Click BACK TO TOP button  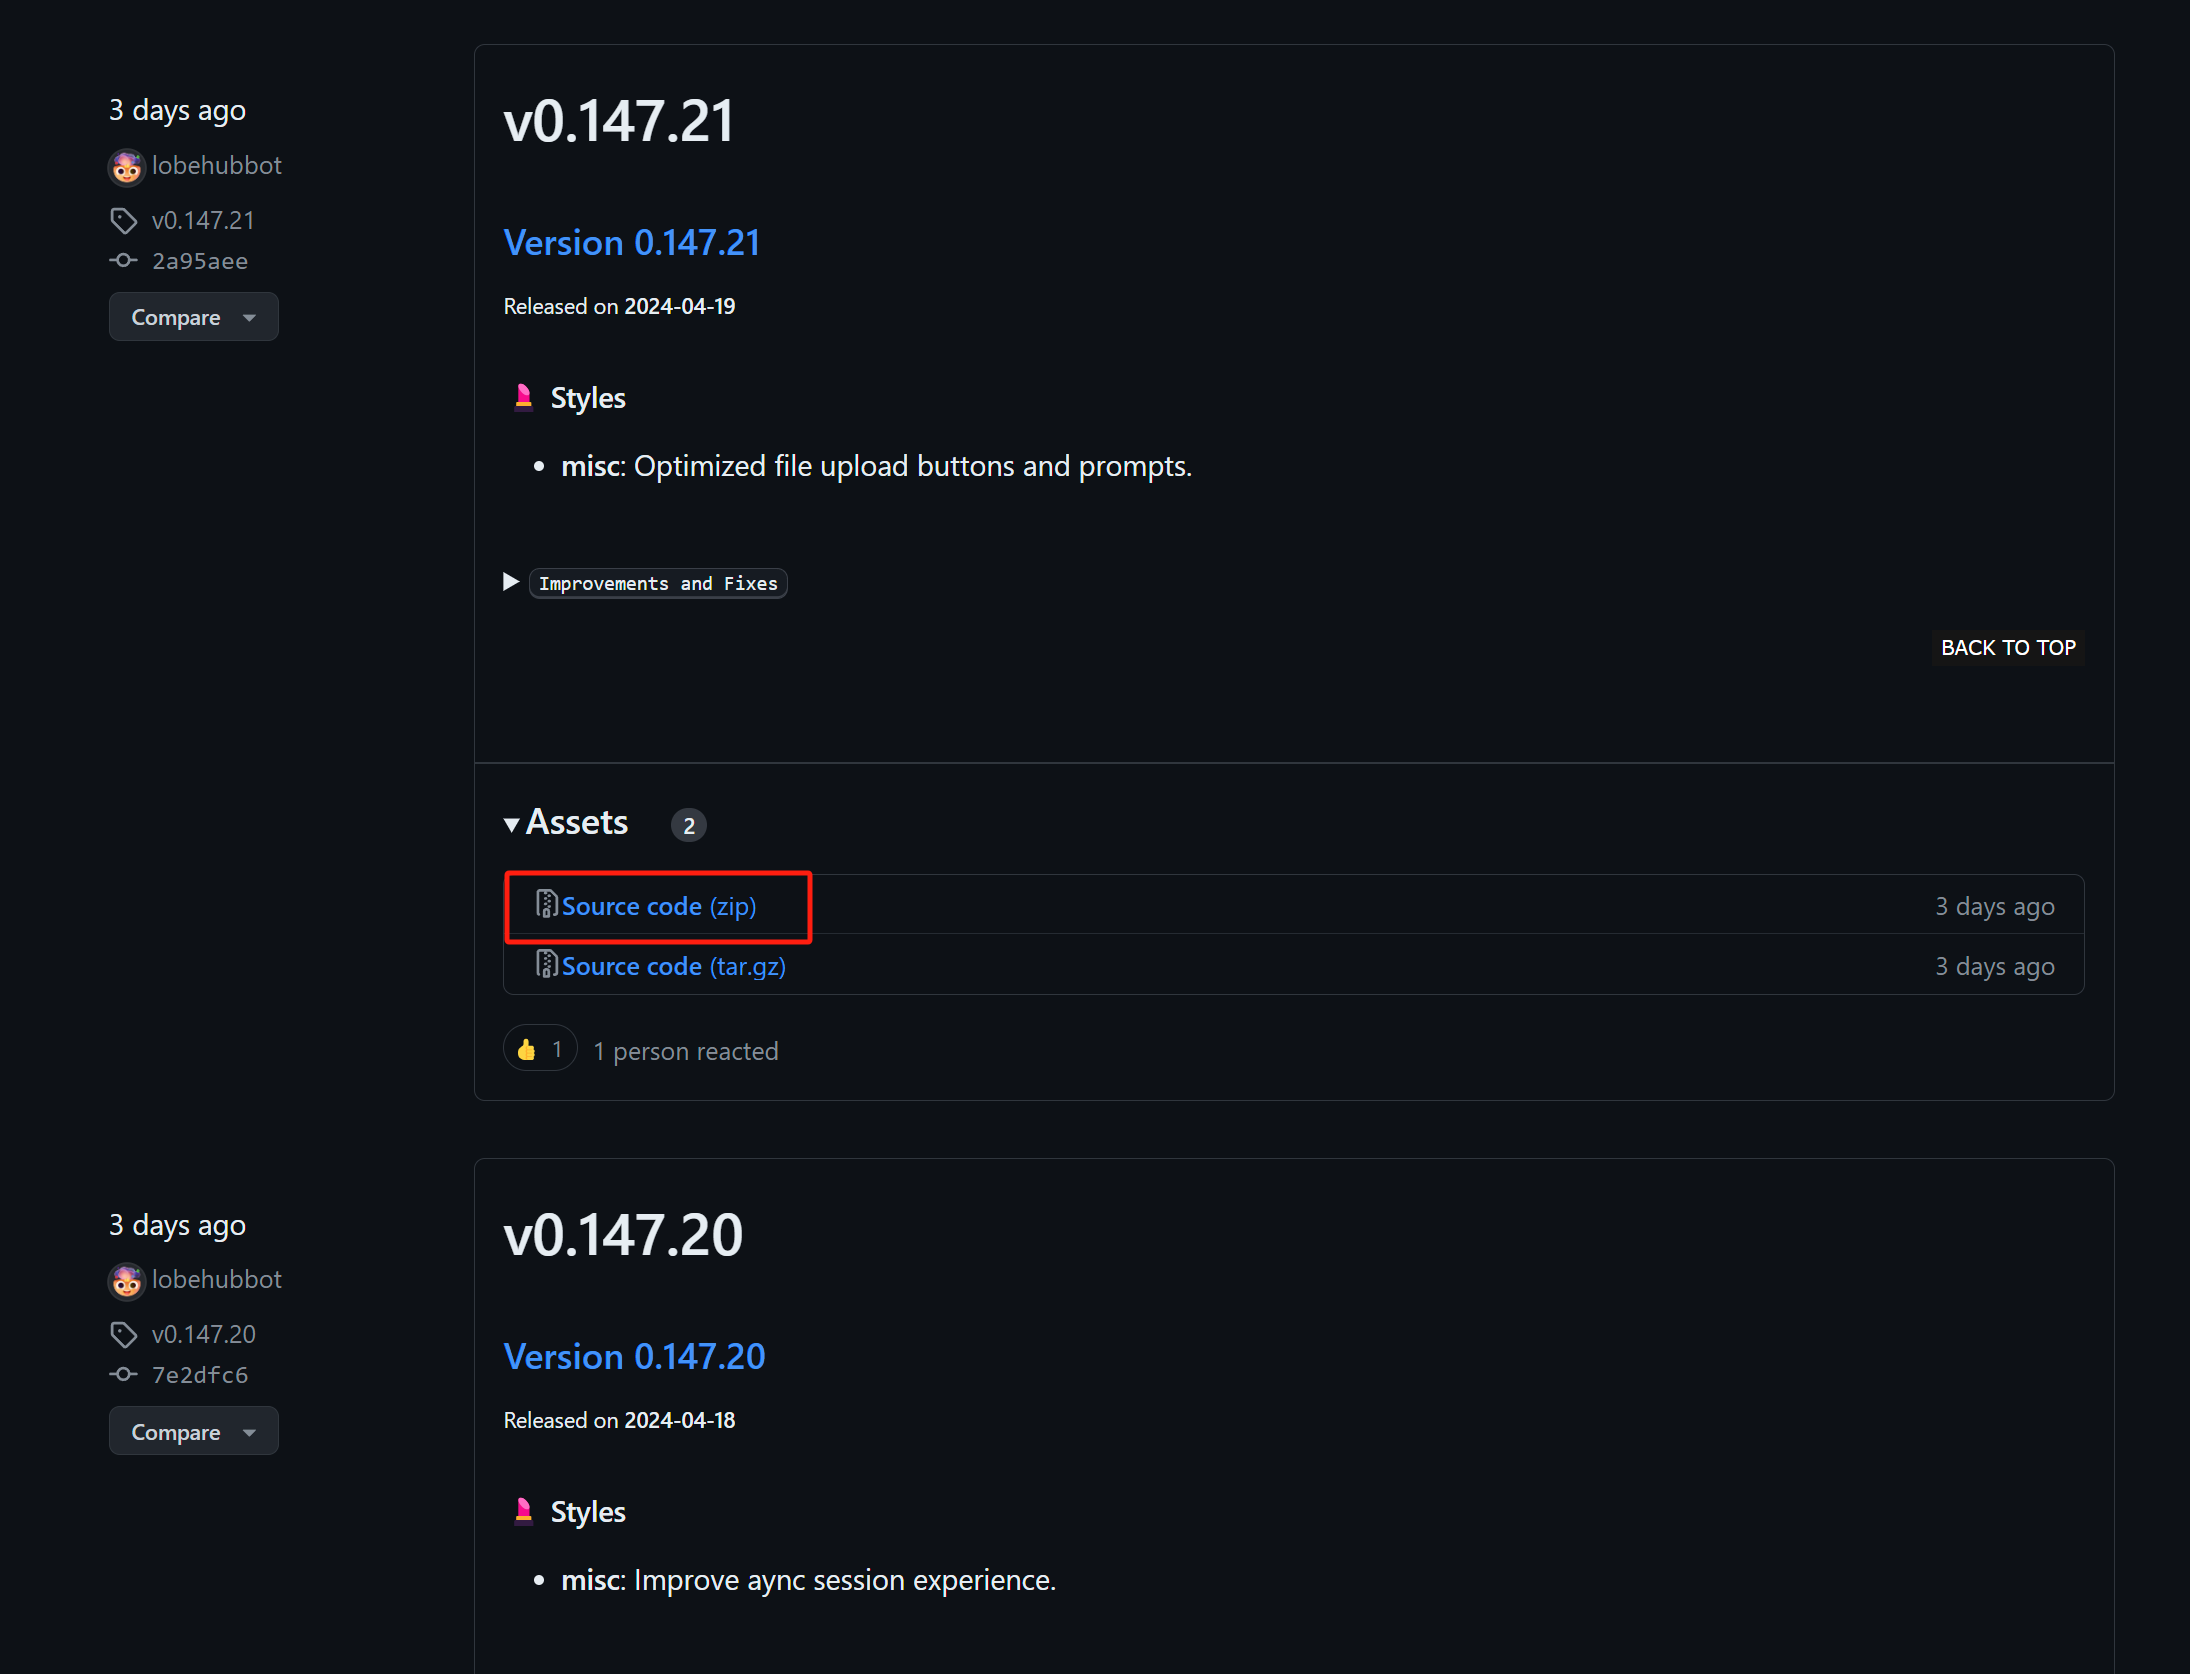pos(2007,647)
